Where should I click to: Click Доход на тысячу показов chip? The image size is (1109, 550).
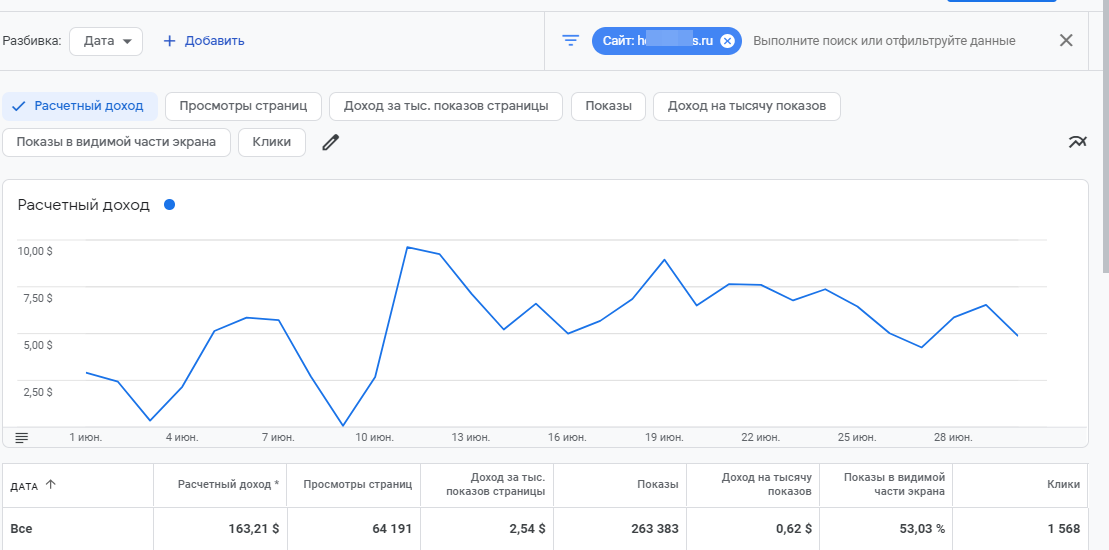point(746,106)
